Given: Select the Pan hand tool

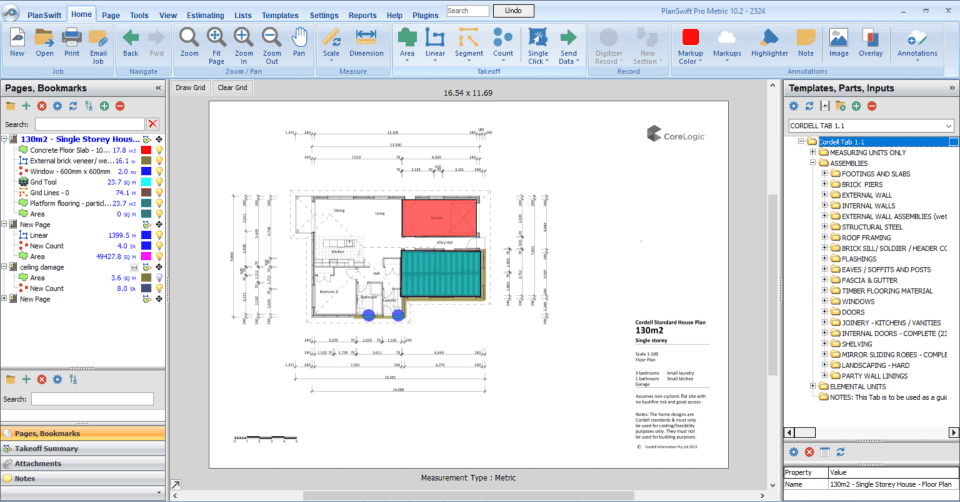Looking at the screenshot, I should pos(299,43).
